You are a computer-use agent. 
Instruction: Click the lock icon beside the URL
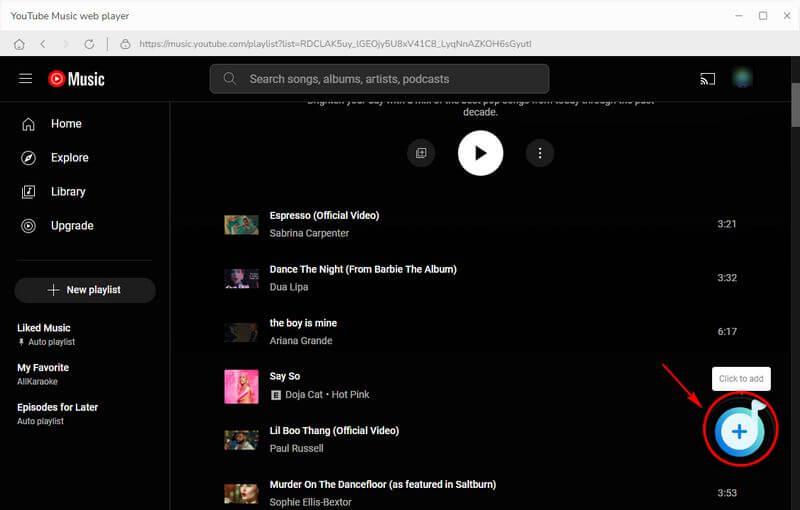[x=125, y=44]
